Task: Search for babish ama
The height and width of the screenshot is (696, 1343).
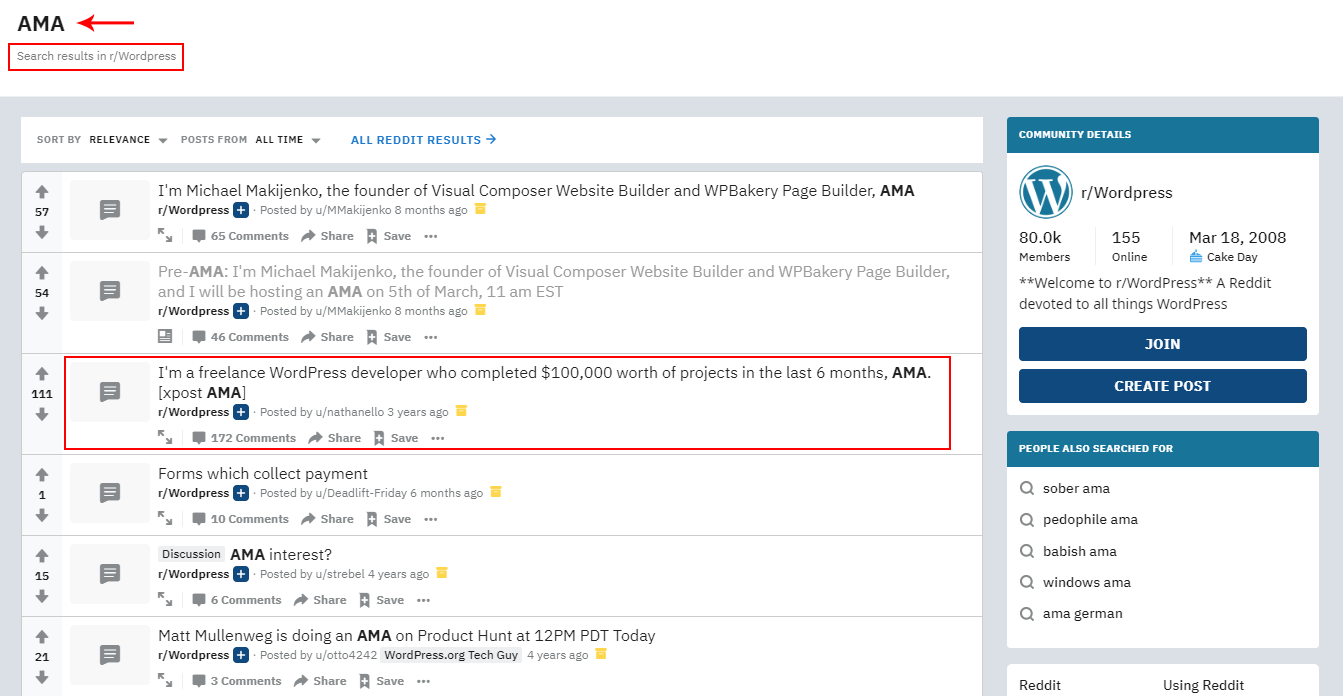Action: click(x=1079, y=551)
